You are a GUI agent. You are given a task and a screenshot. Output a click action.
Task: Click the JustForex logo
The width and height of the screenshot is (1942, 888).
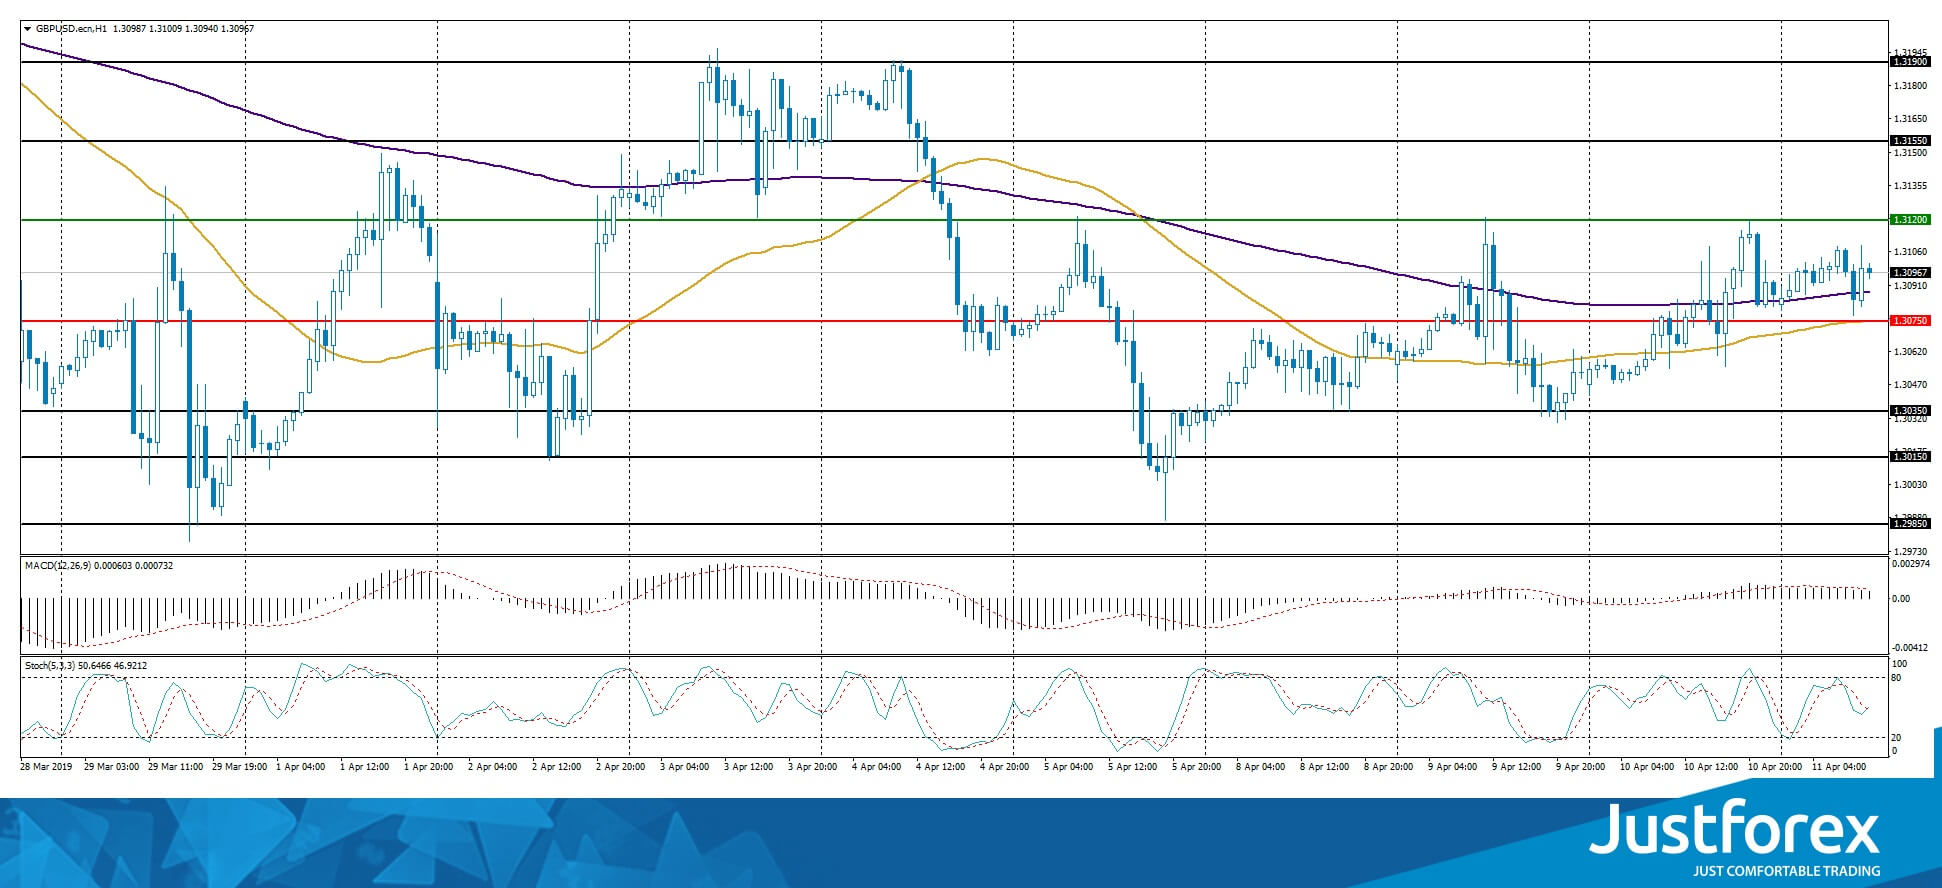pos(1735,840)
